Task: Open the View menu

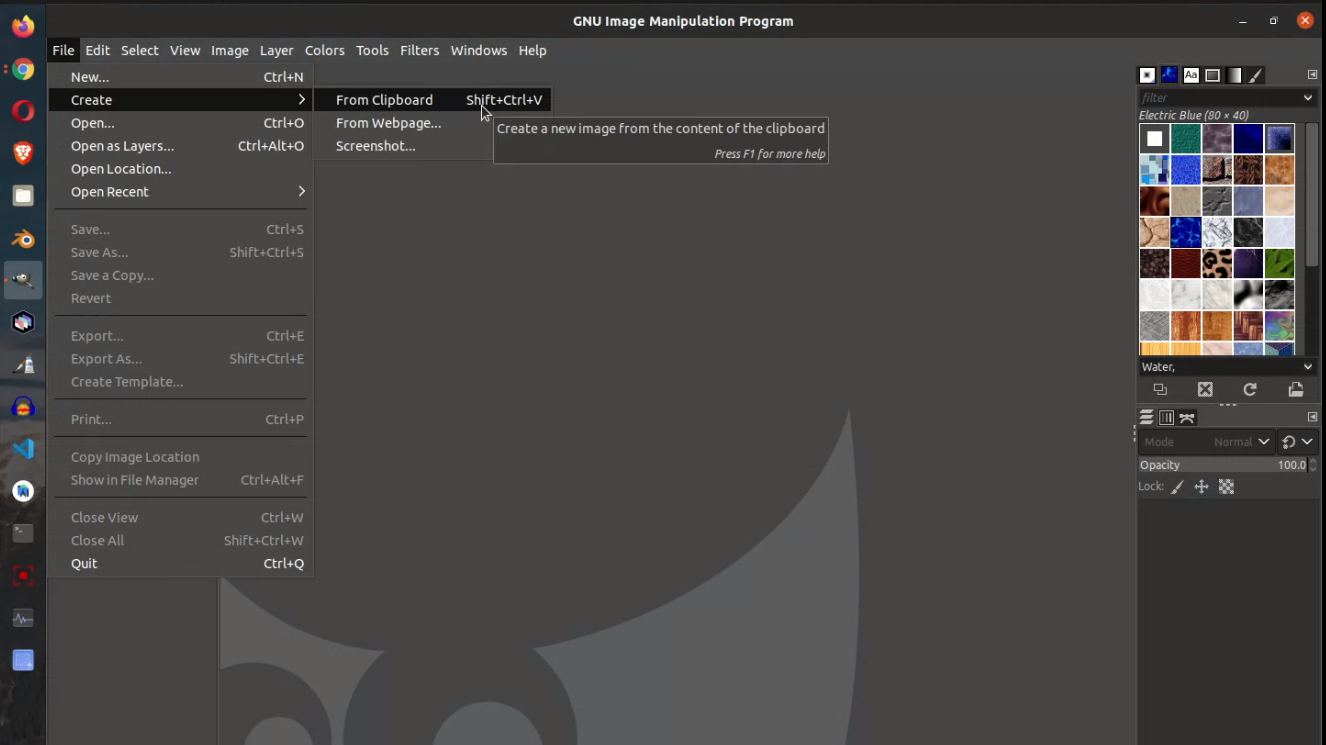Action: pos(185,50)
